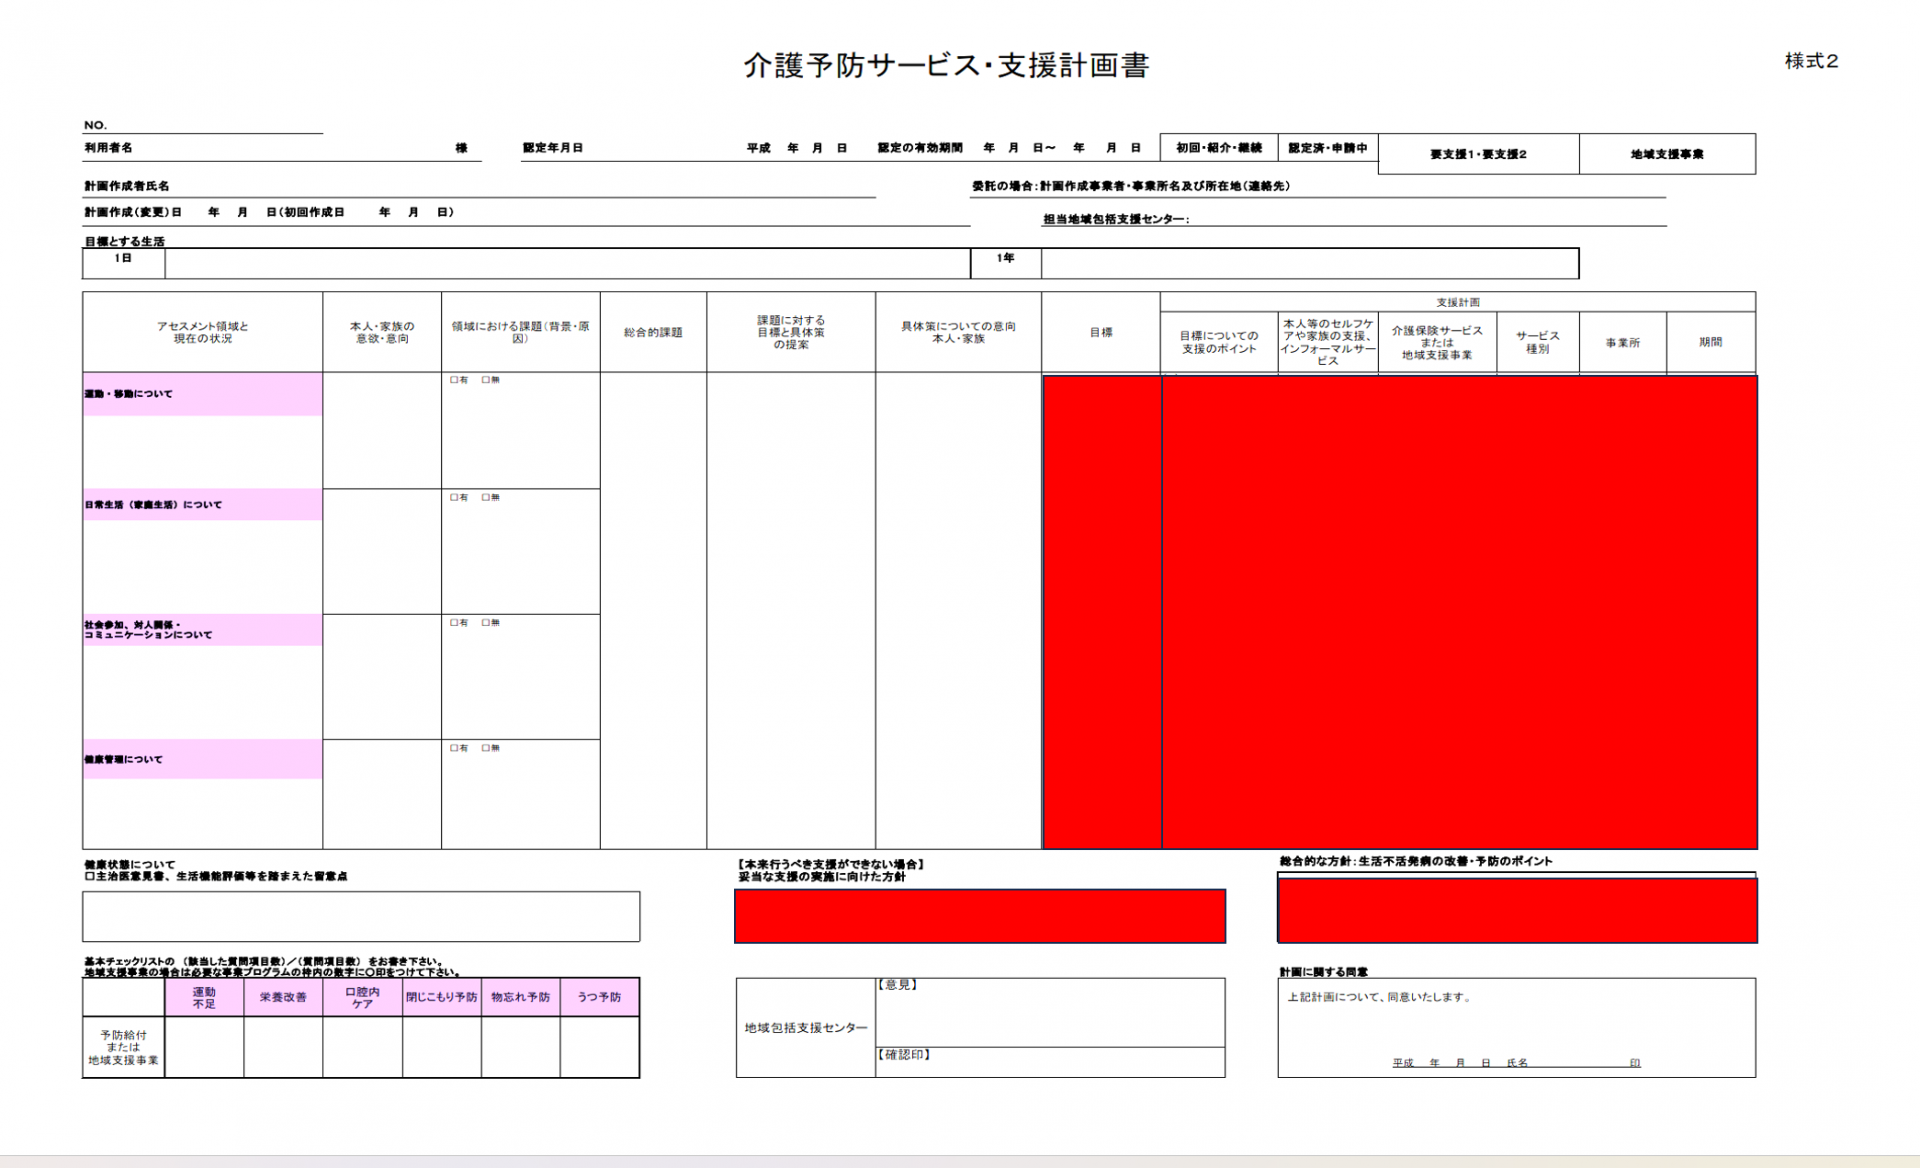Select the 地域支援事業 cell
Image resolution: width=1920 pixels, height=1168 pixels.
1667,154
